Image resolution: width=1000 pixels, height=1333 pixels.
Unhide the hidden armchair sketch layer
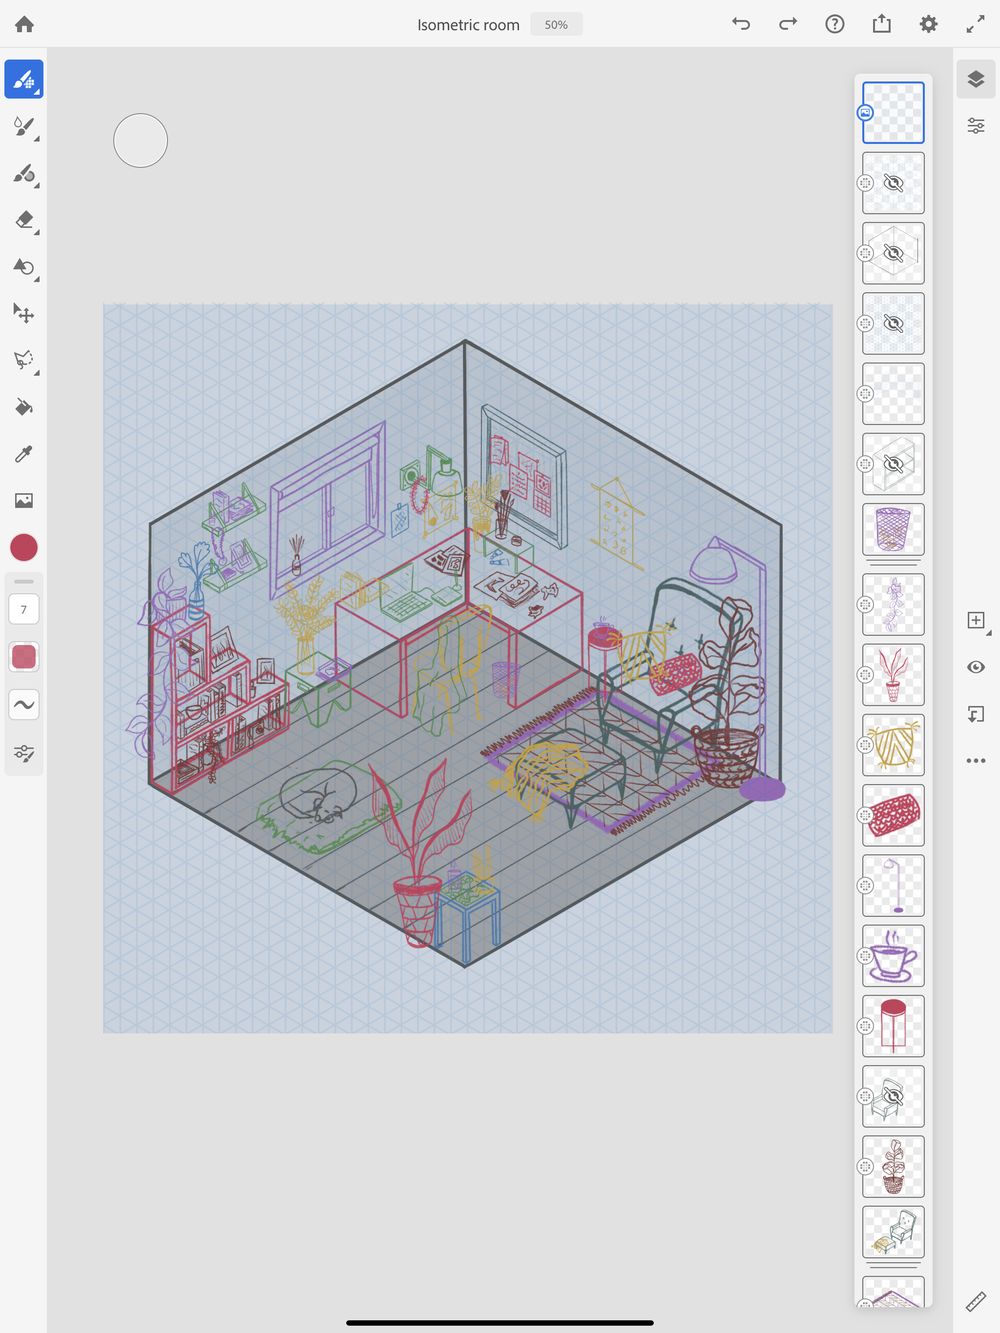click(x=893, y=1096)
